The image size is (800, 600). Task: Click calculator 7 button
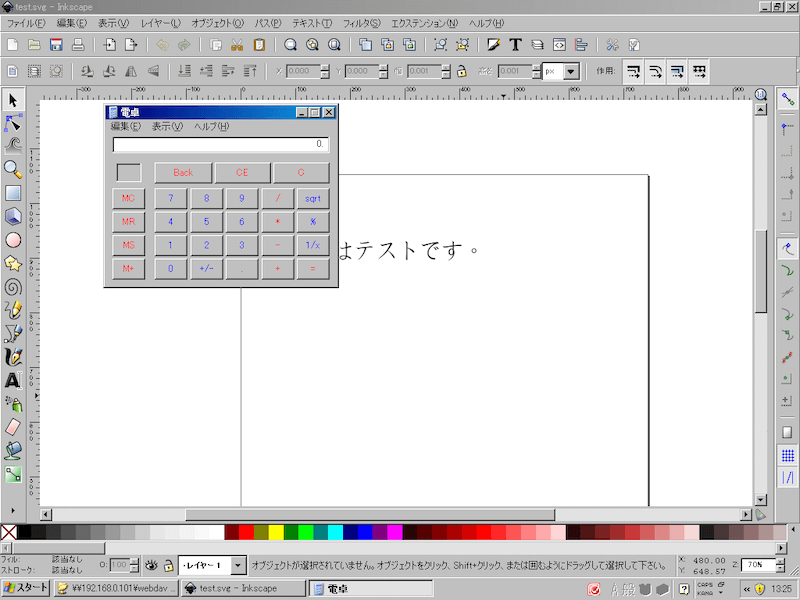point(170,198)
